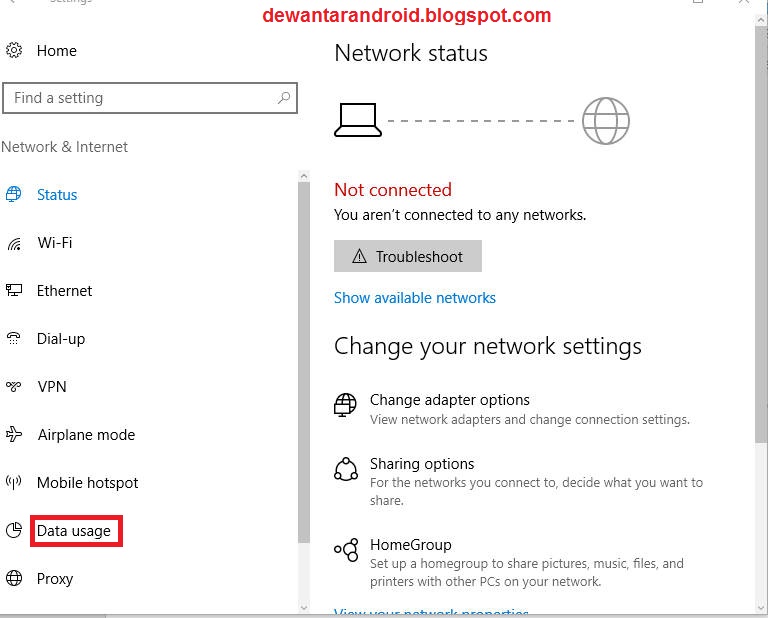Open HomeGroup settings
Image resolution: width=768 pixels, height=618 pixels.
(x=410, y=545)
